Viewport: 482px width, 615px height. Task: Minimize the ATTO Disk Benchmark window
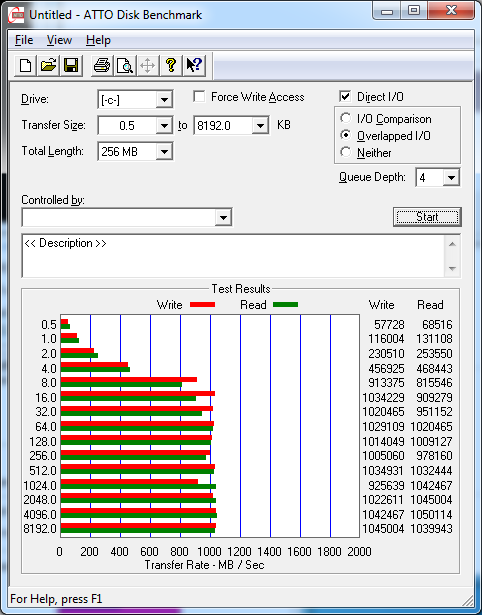pyautogui.click(x=387, y=11)
